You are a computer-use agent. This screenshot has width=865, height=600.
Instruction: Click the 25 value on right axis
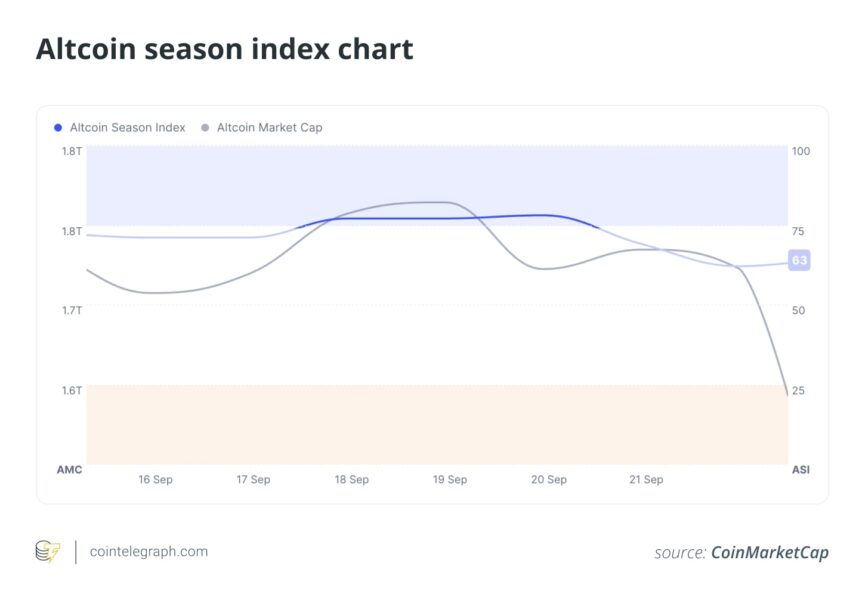click(798, 390)
